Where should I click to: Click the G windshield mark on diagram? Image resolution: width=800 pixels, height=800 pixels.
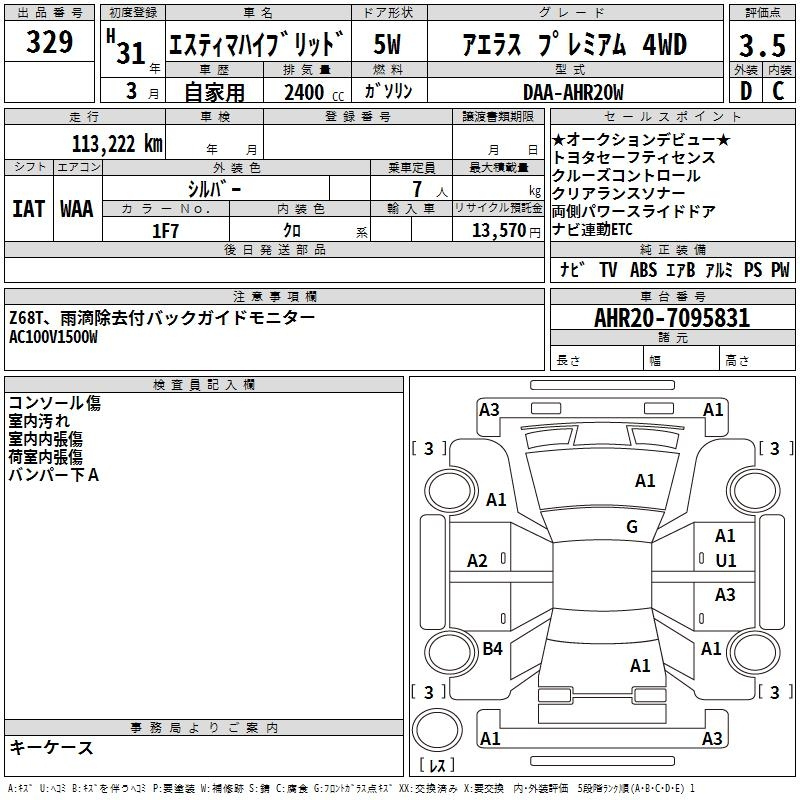click(631, 527)
